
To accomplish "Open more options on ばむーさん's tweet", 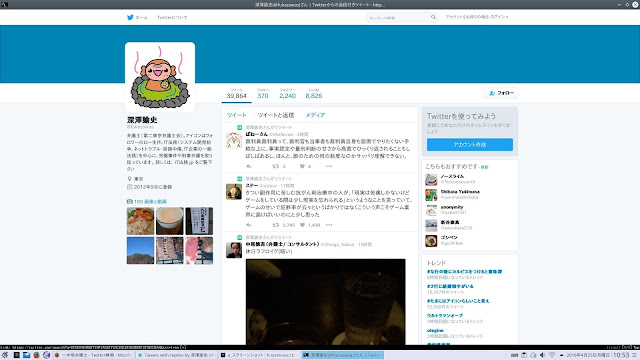I will pyautogui.click(x=329, y=166).
